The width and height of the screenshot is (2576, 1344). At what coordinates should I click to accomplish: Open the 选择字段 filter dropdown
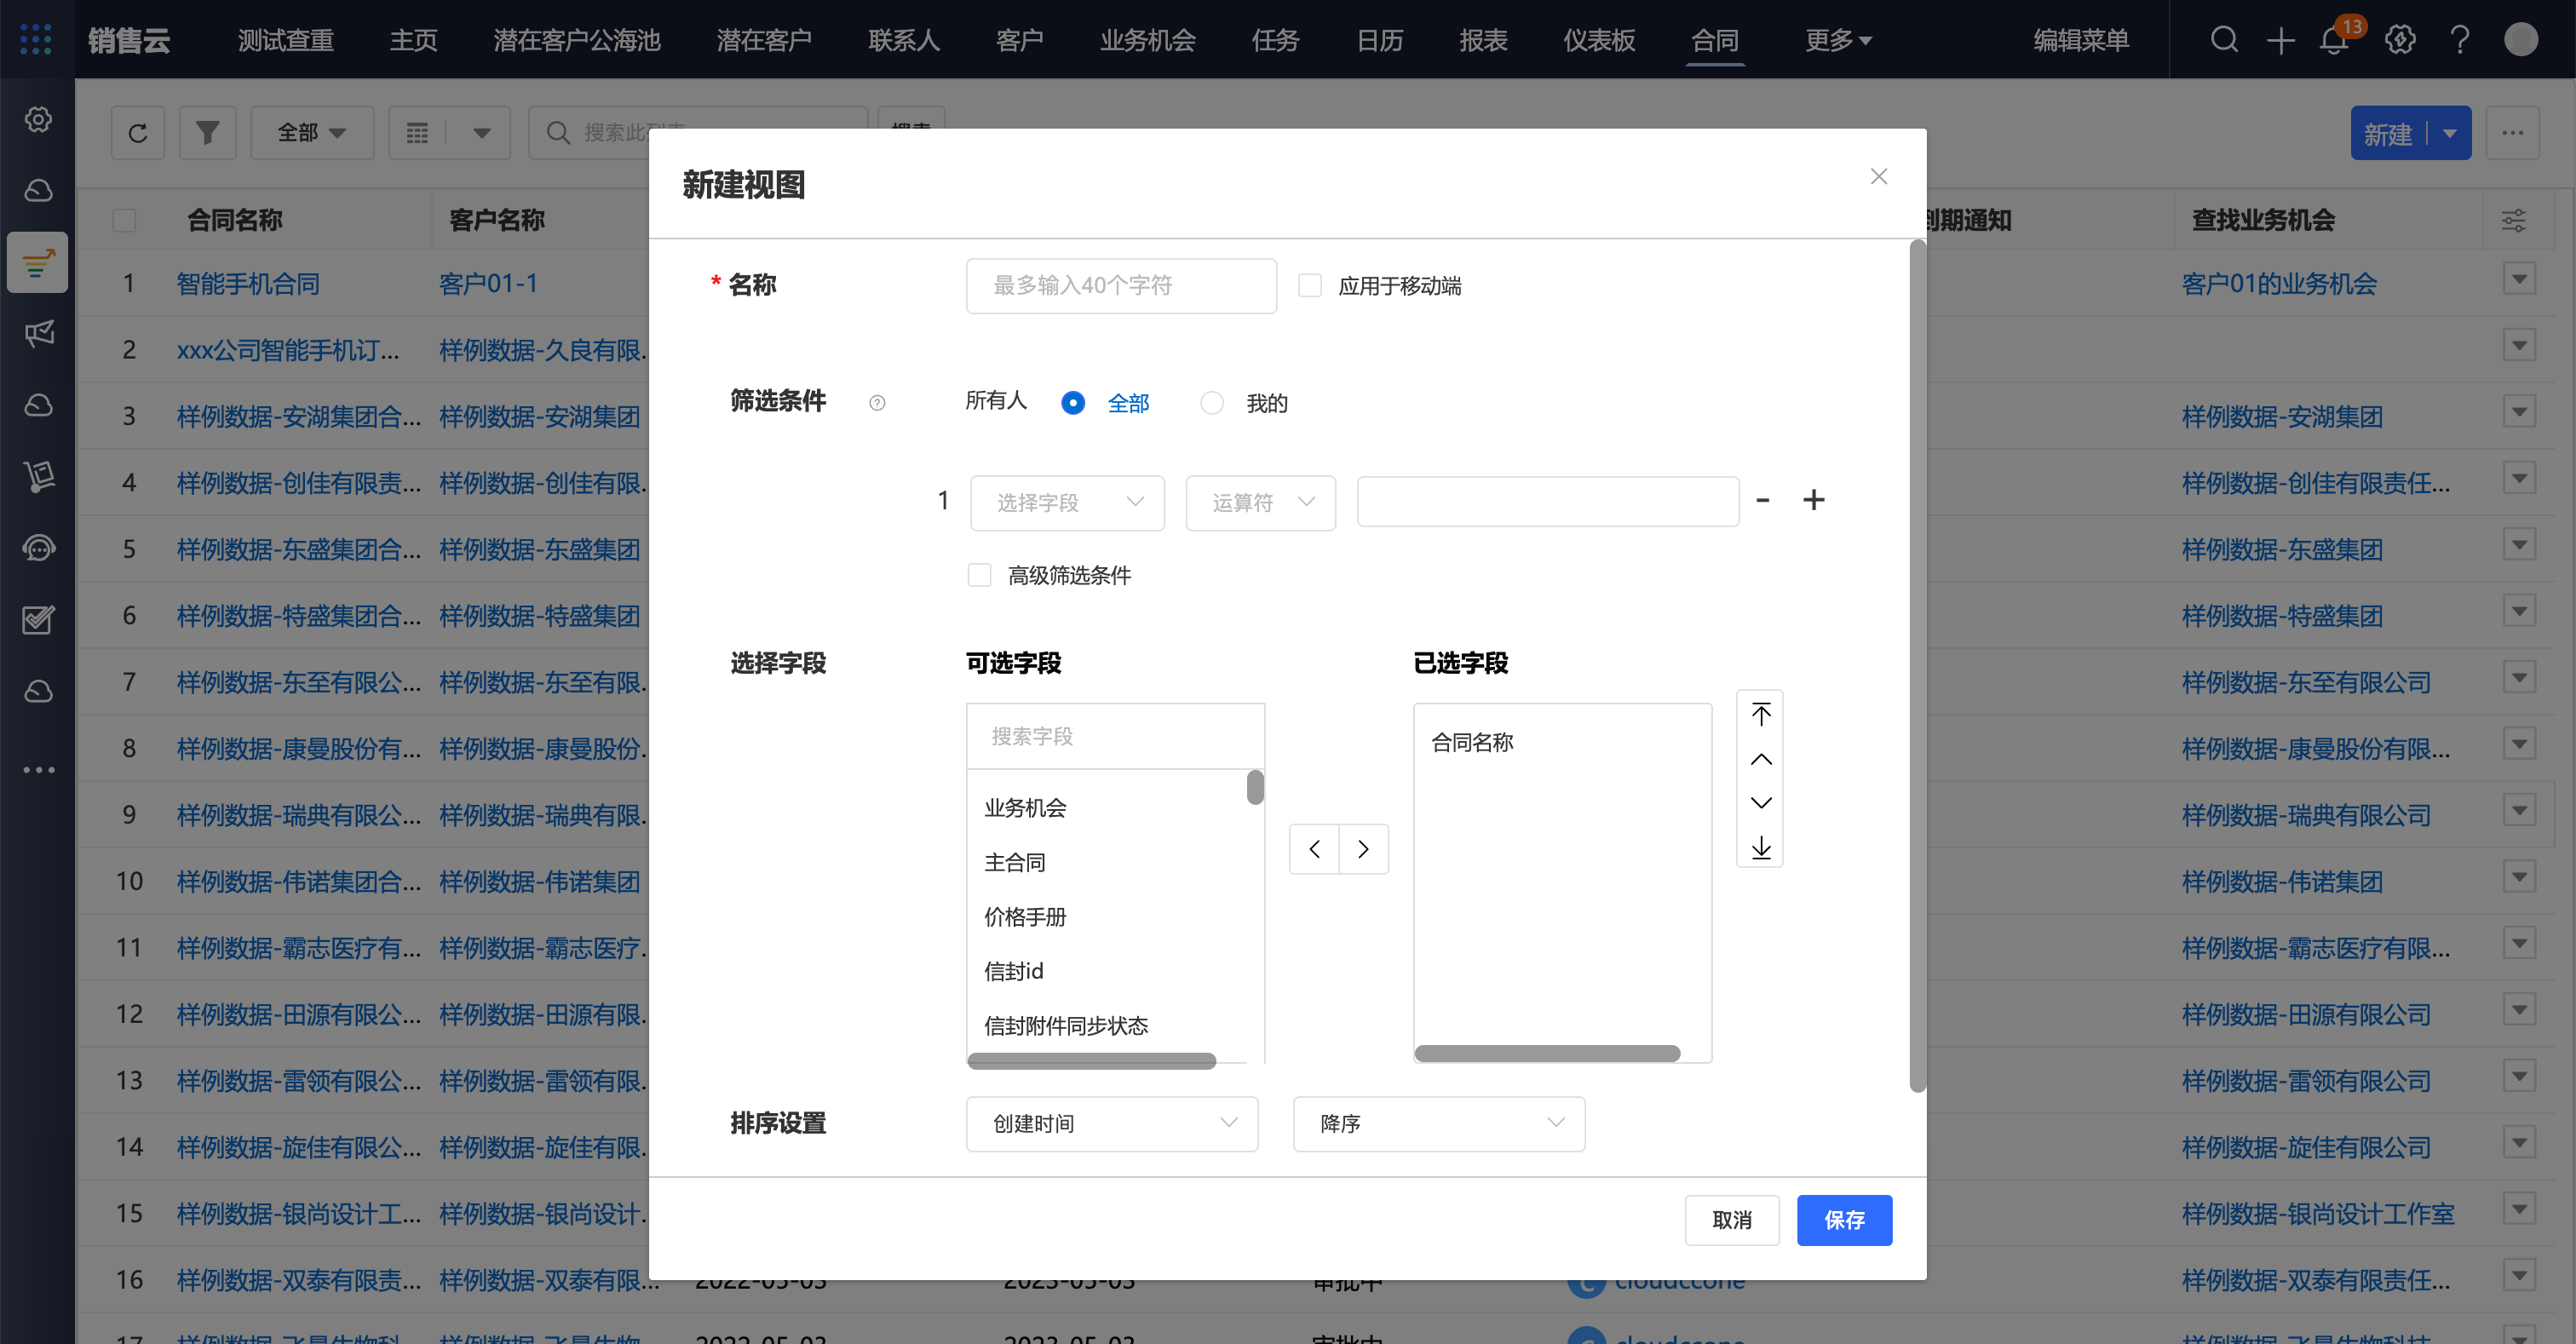click(1067, 502)
